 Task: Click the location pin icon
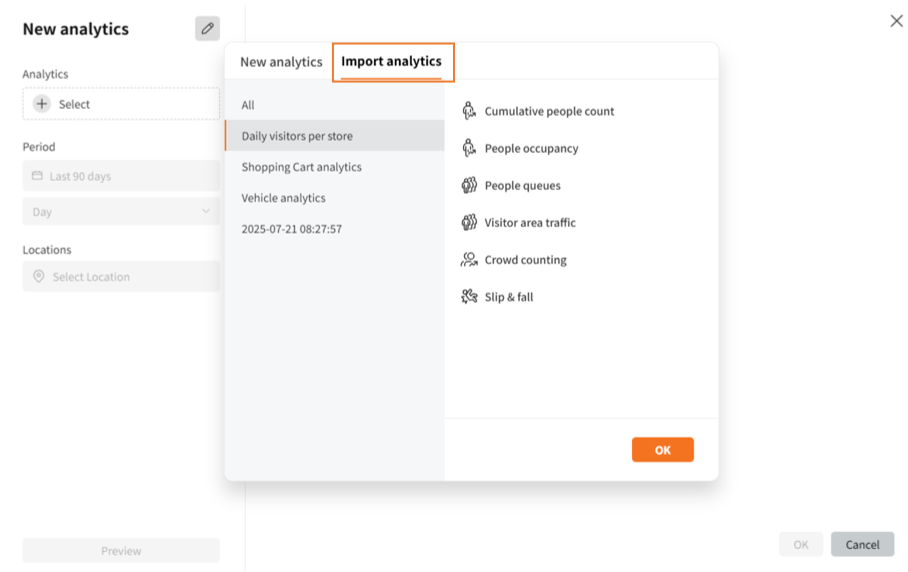(39, 277)
